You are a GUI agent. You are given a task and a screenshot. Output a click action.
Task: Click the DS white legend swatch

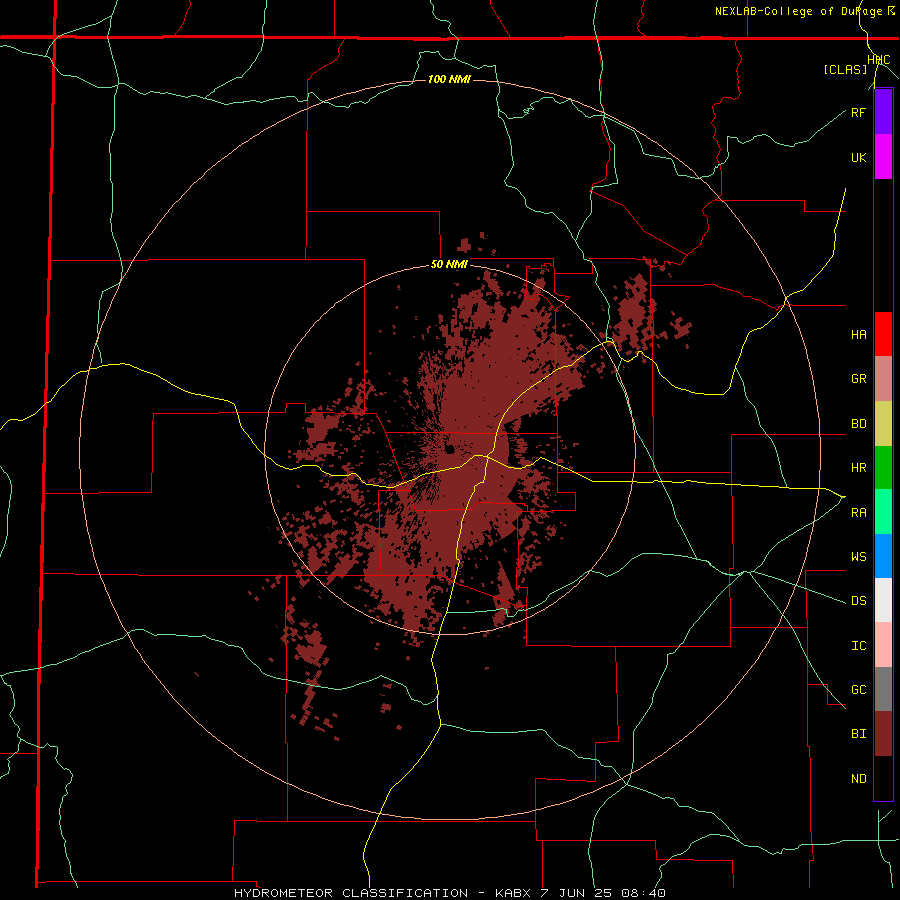883,600
